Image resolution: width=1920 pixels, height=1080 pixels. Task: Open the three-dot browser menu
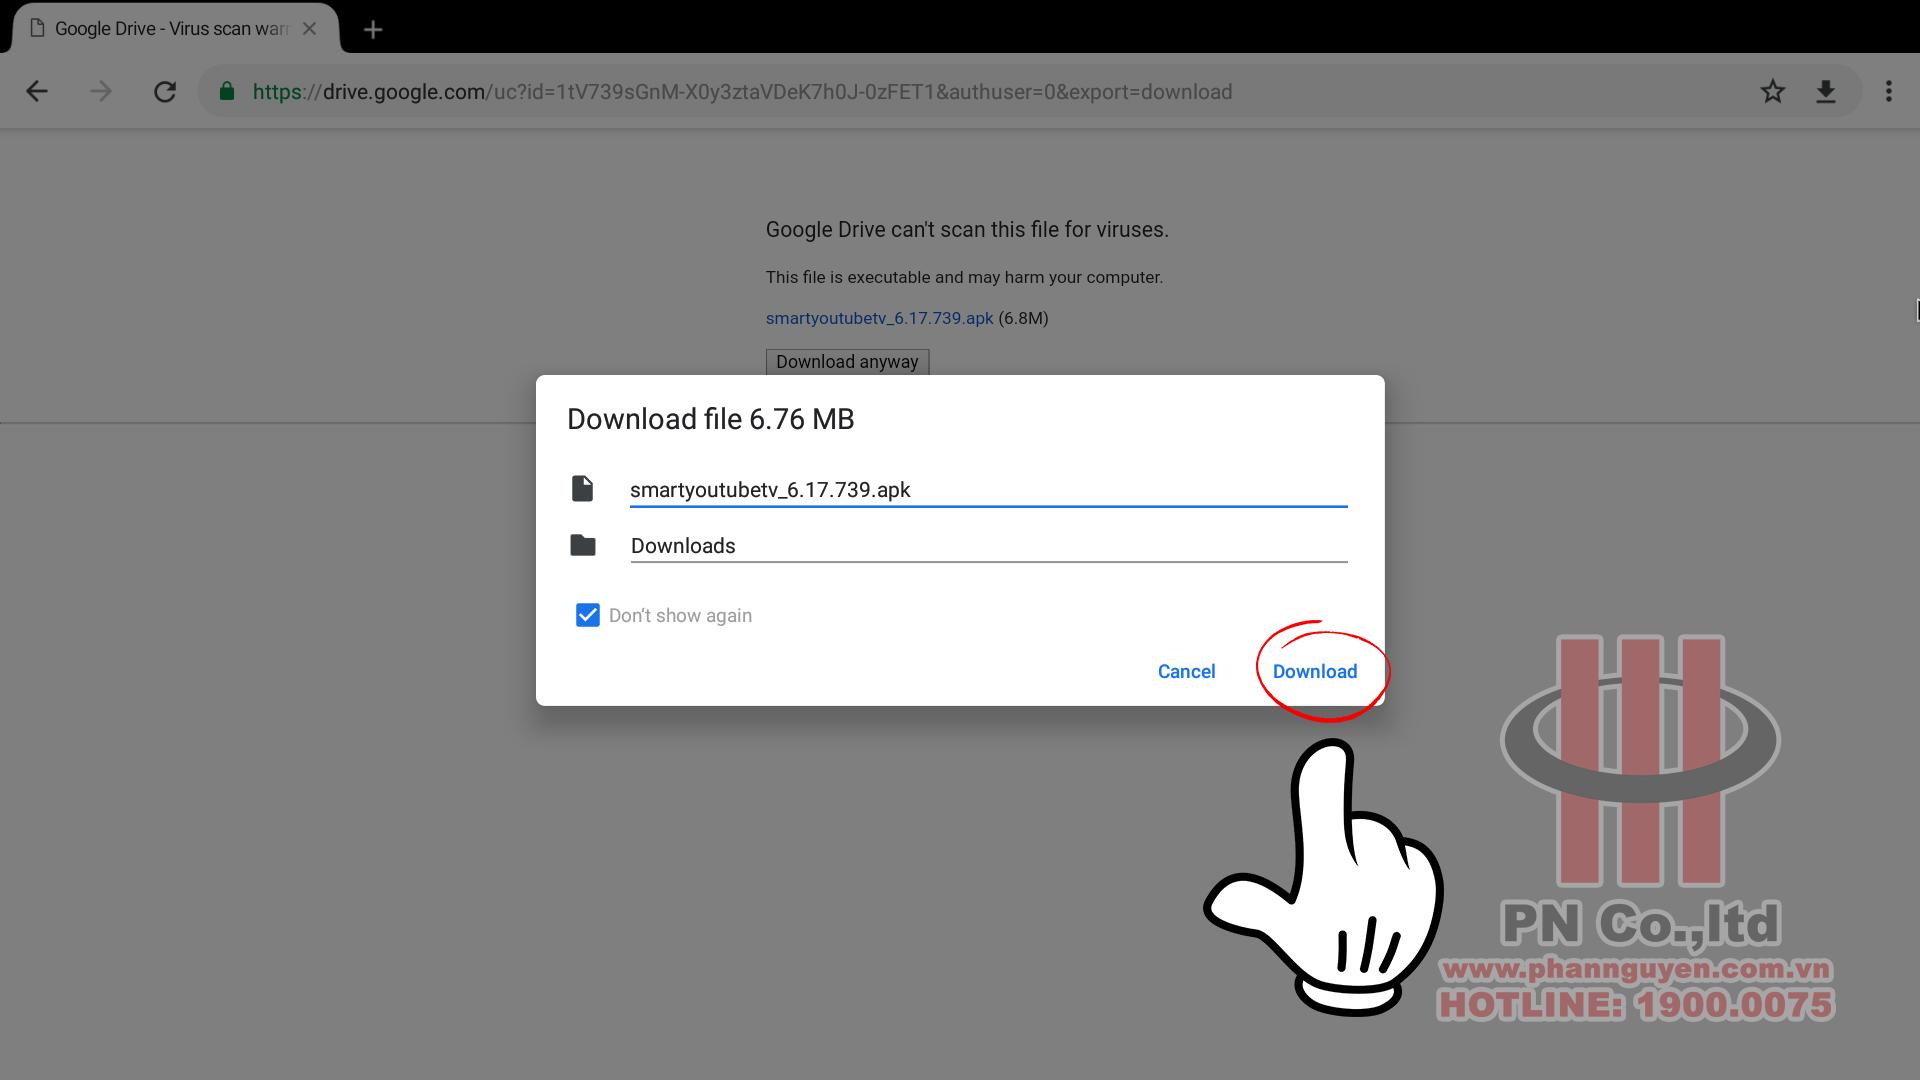coord(1888,92)
